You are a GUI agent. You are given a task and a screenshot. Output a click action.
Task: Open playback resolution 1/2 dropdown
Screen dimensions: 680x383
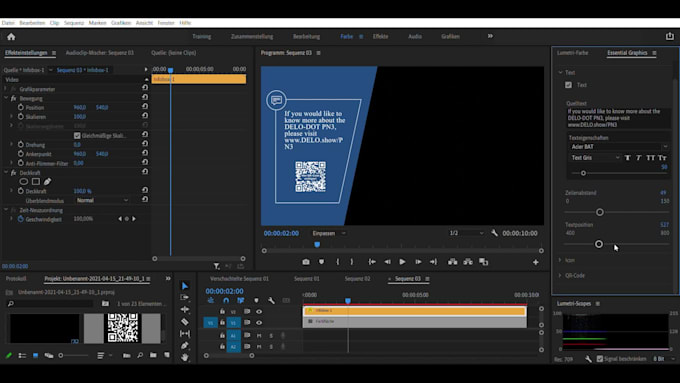(x=466, y=233)
